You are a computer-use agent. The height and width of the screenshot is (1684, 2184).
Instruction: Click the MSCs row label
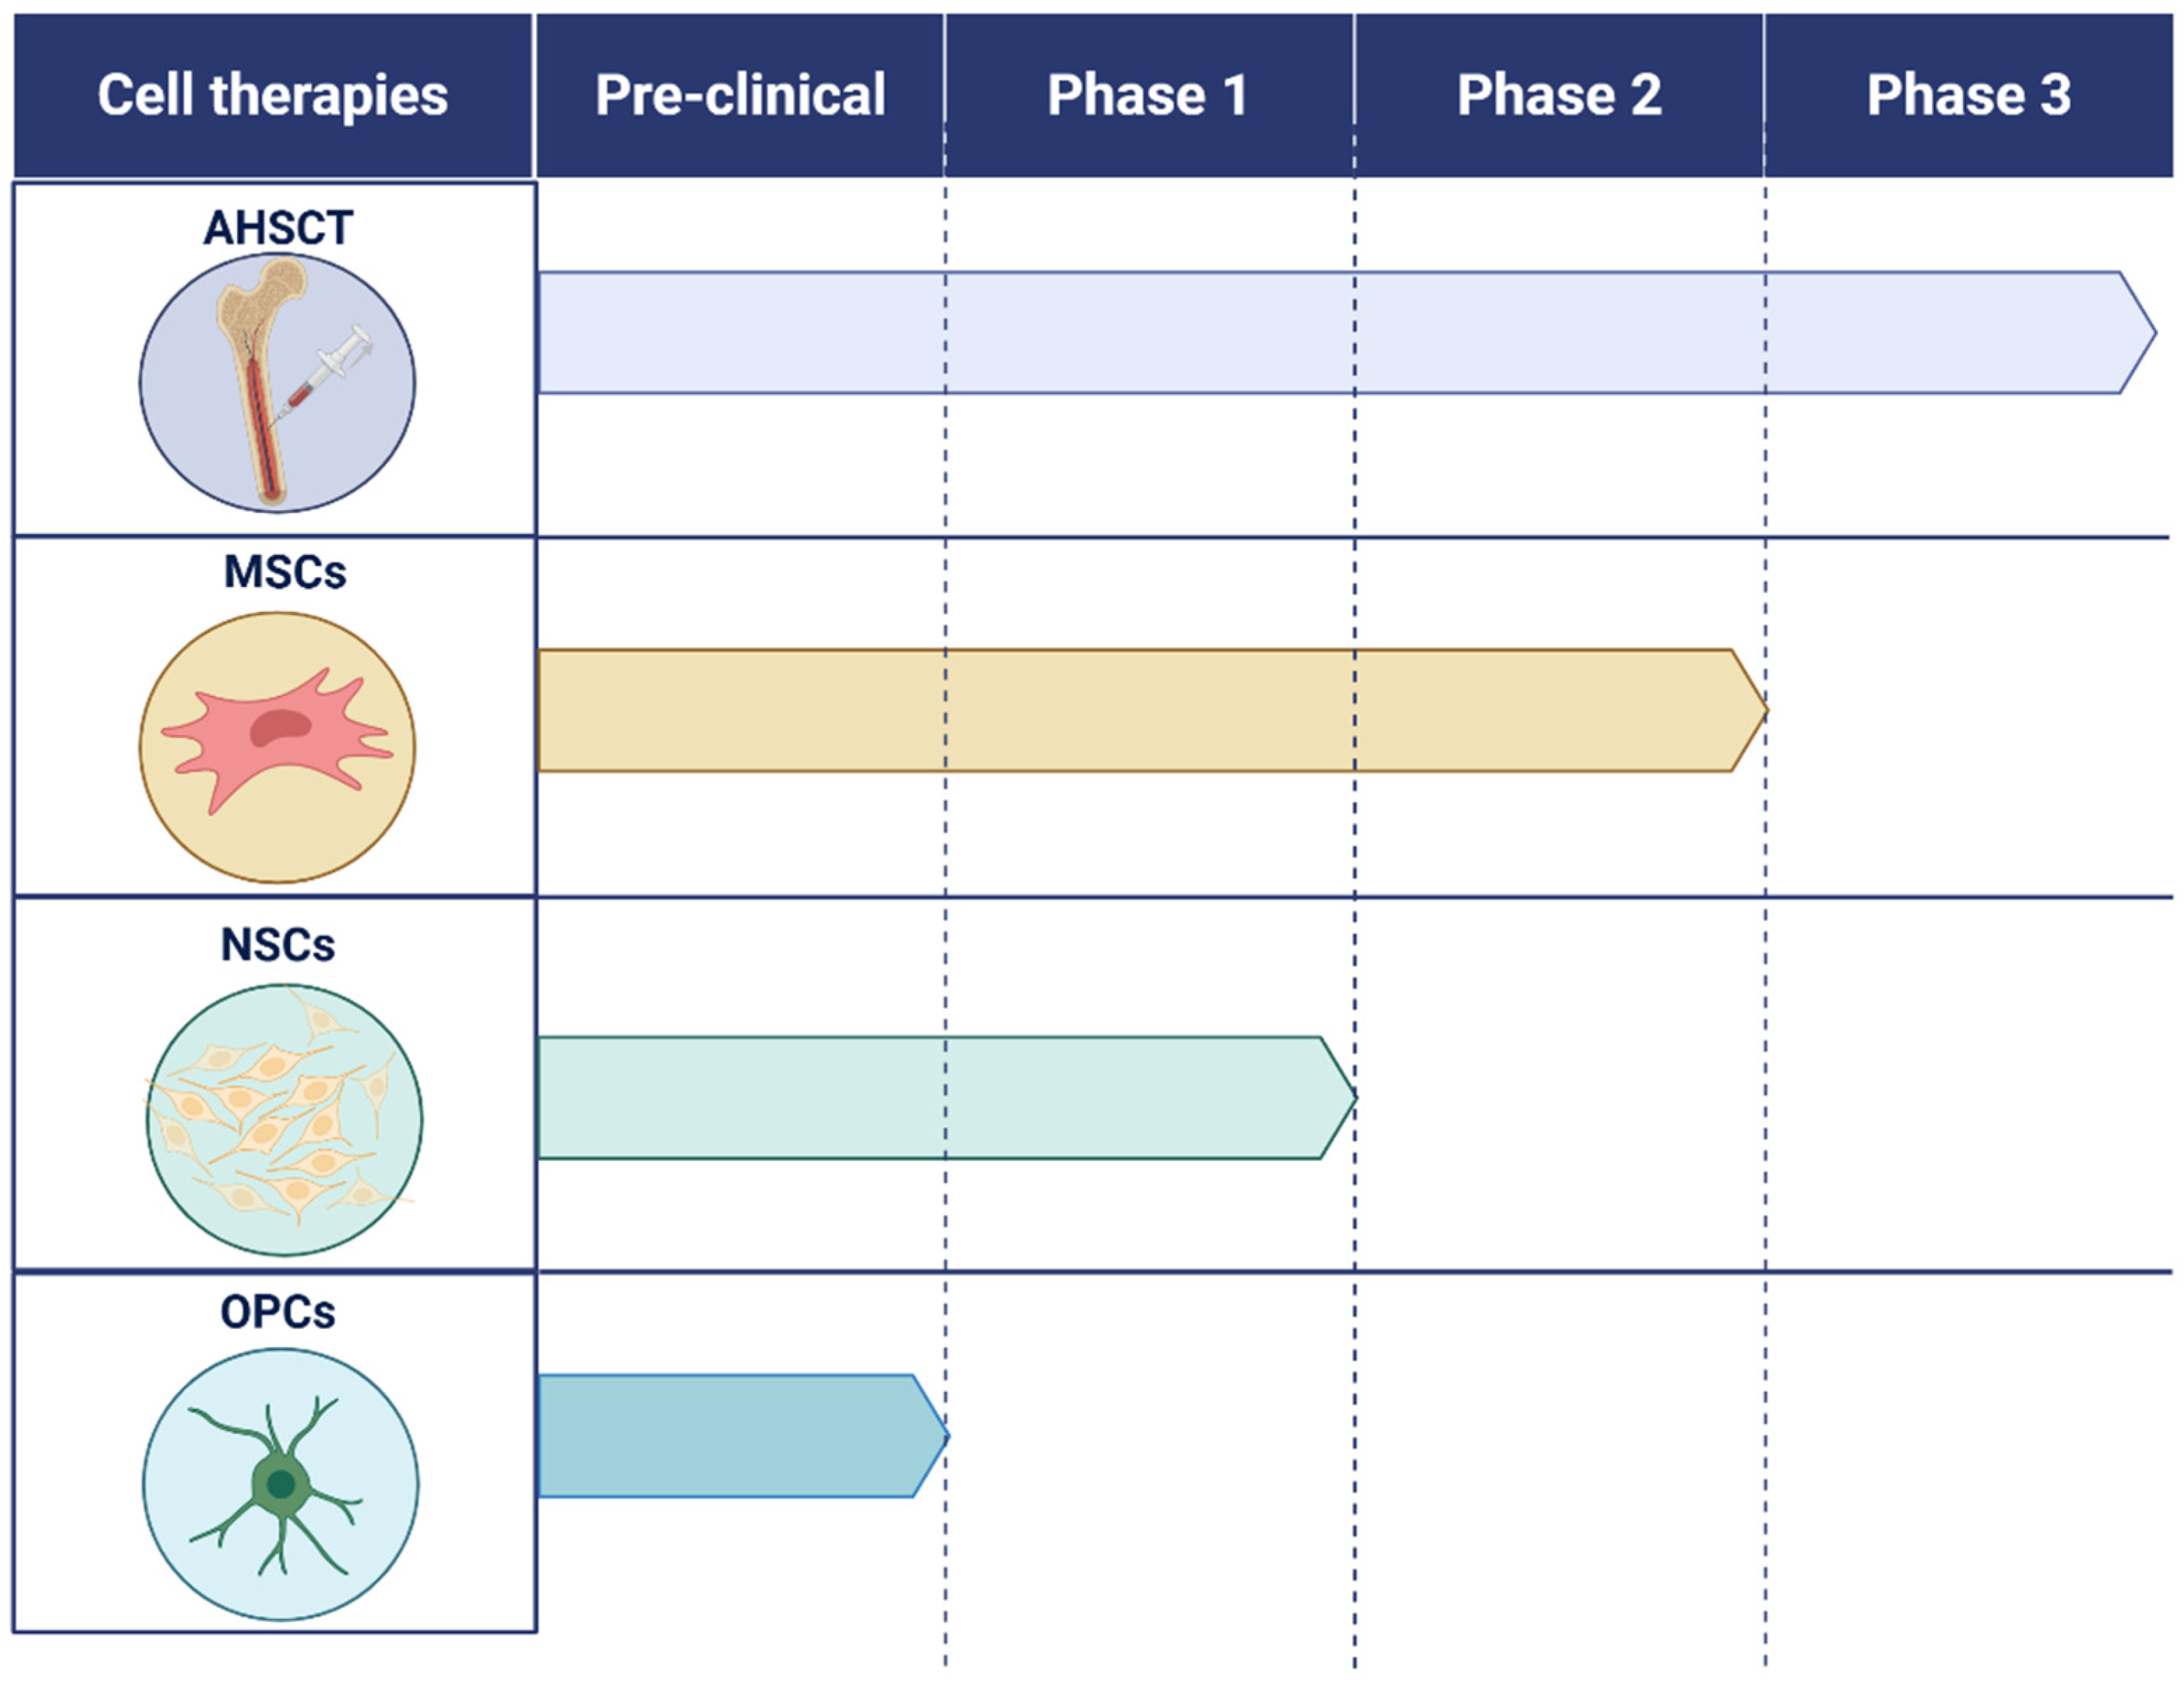click(x=285, y=572)
